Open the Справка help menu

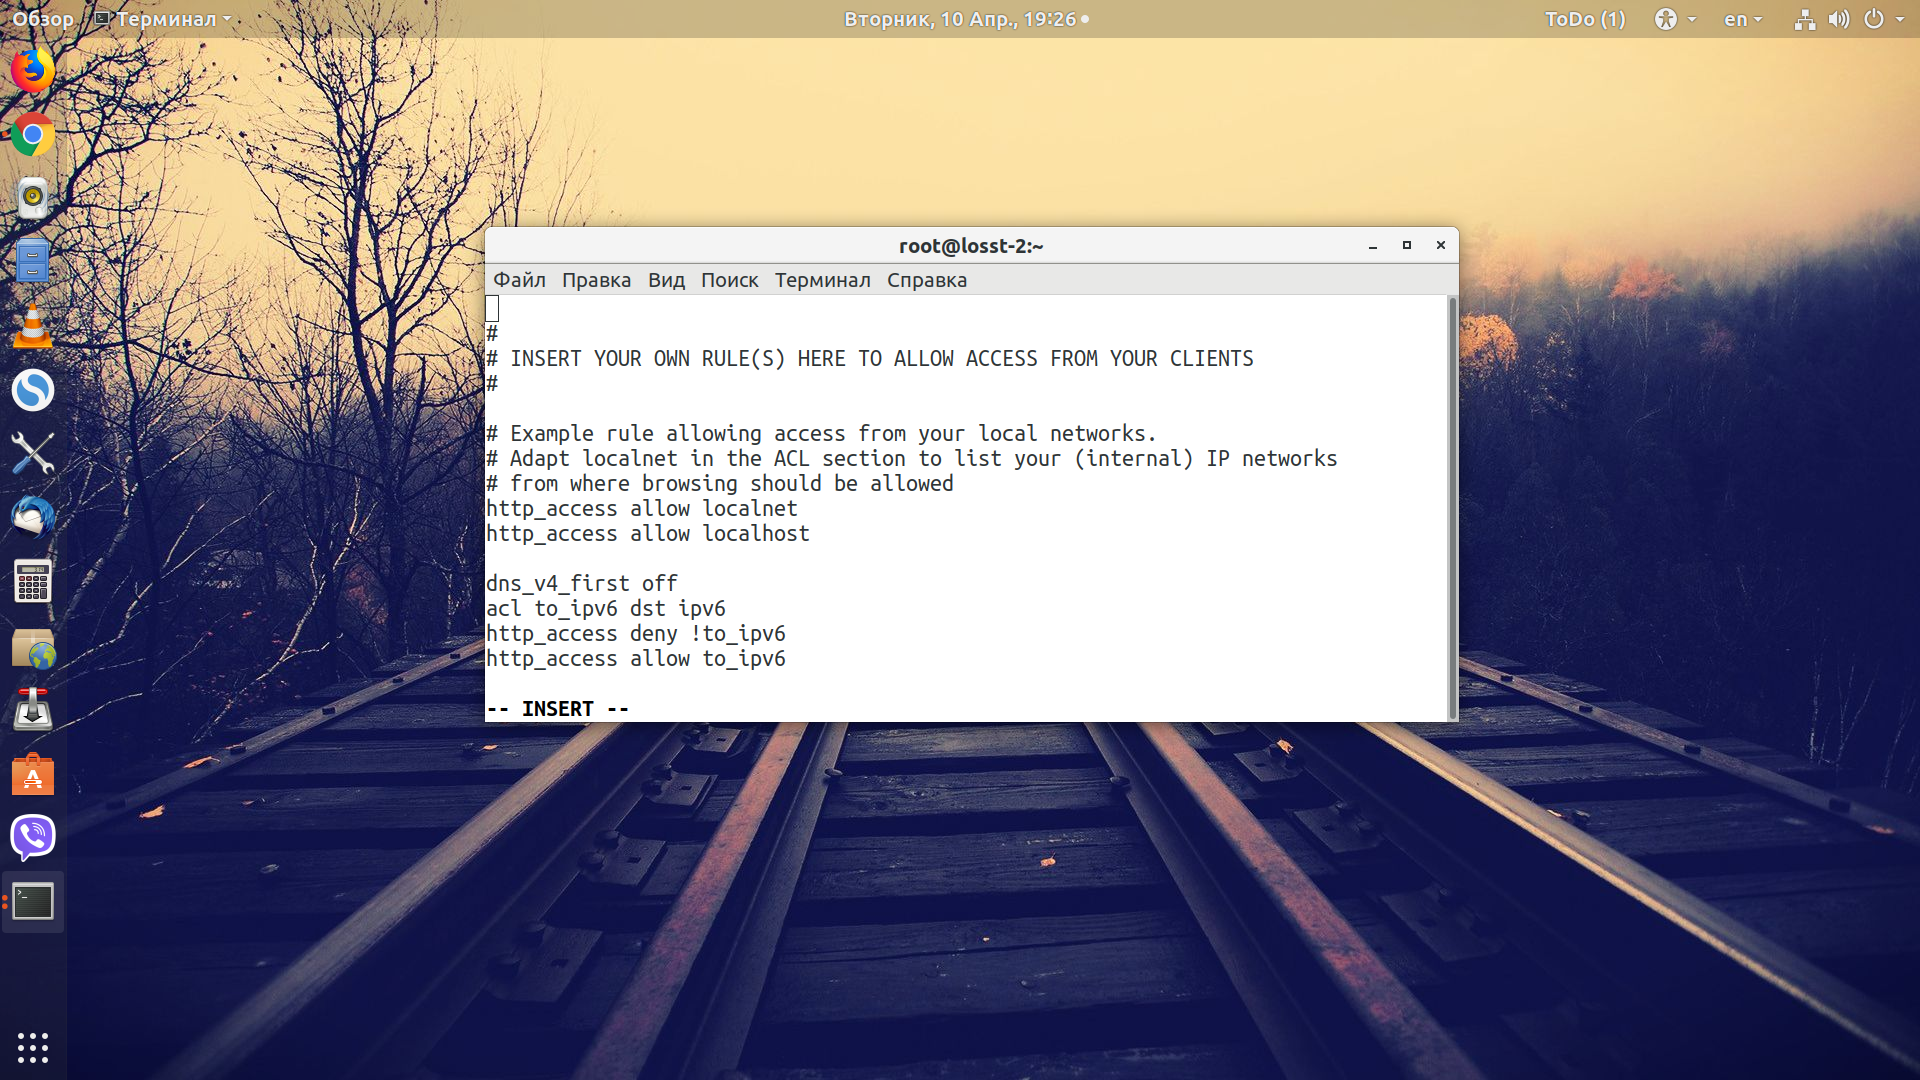point(927,280)
